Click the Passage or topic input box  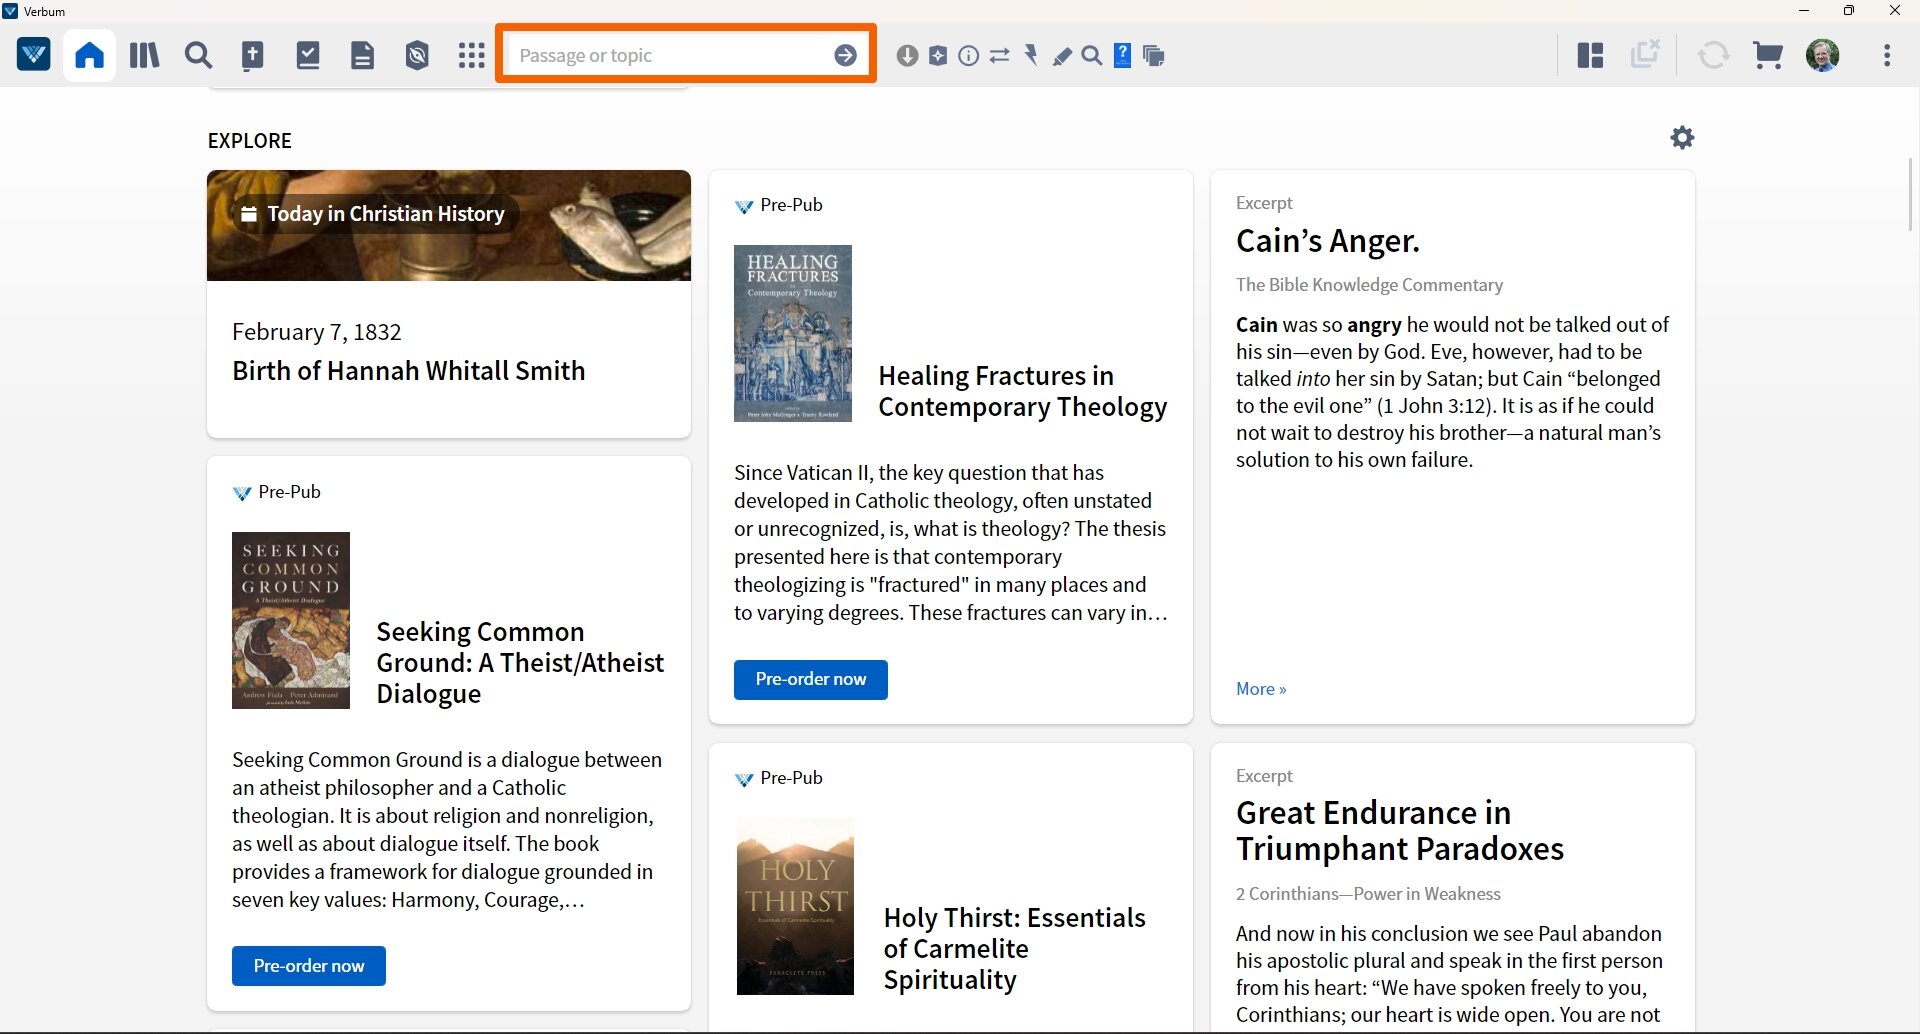click(x=670, y=56)
